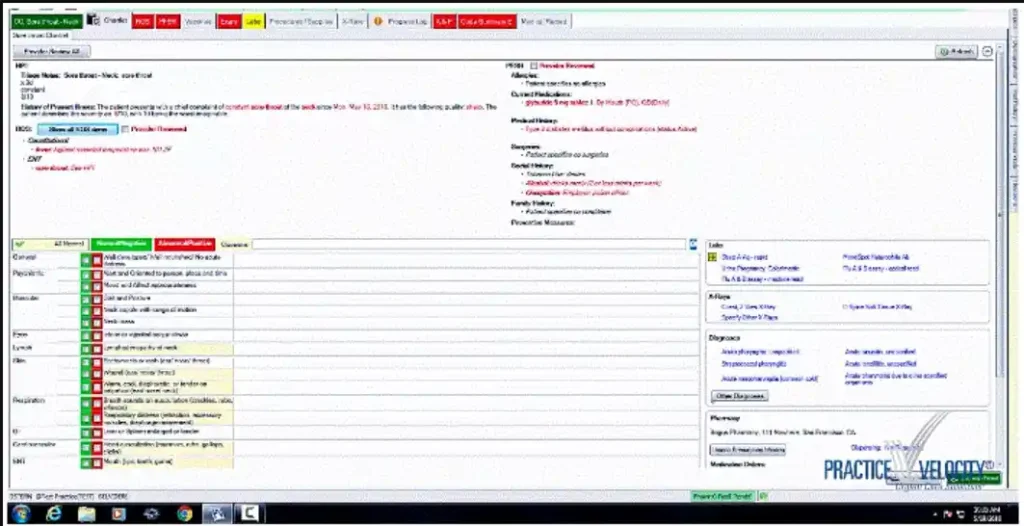Screen dimensions: 1024x526
Task: Click the Action Center flag in tray
Action: pos(948,514)
